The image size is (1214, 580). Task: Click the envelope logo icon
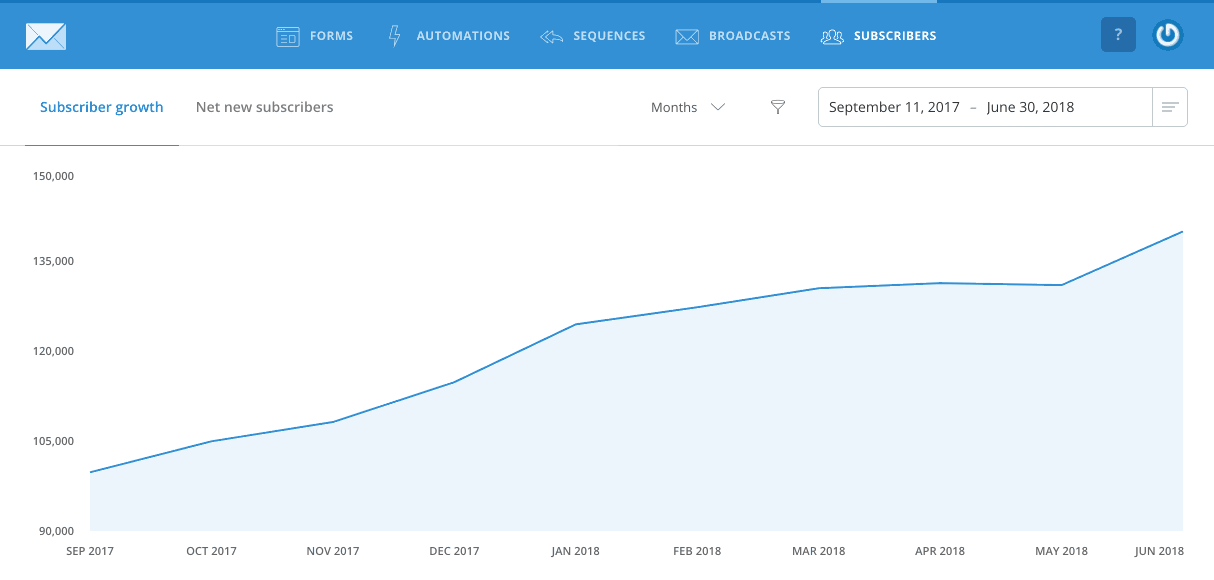click(x=46, y=36)
